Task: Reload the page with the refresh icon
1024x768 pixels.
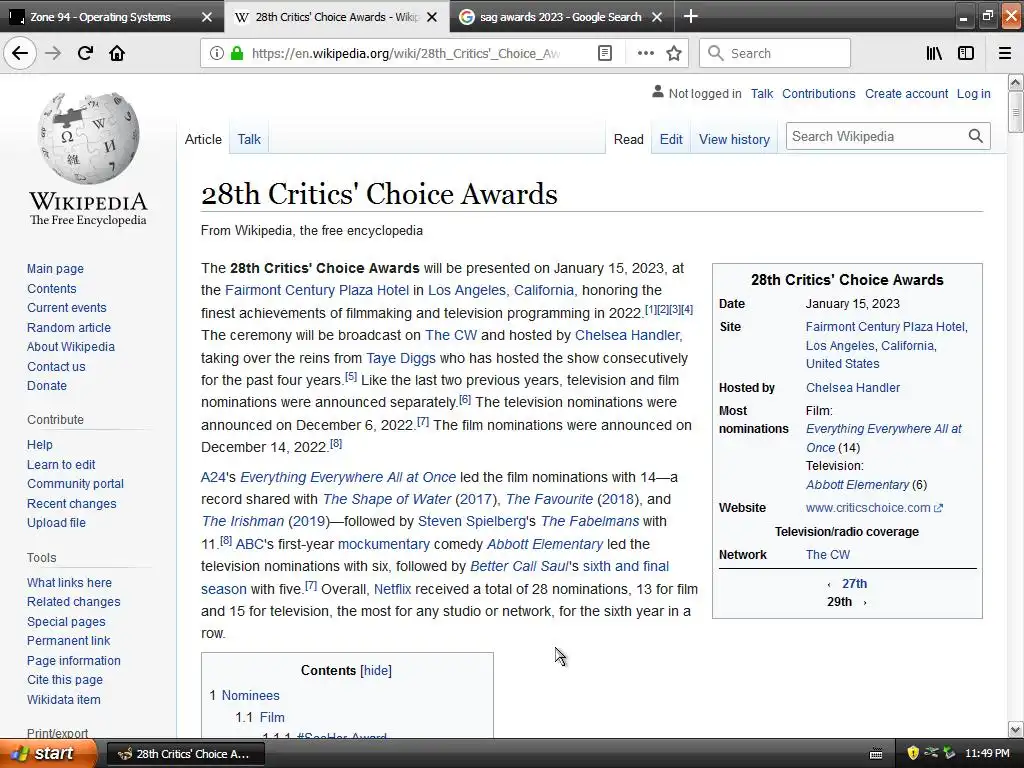Action: coord(85,53)
